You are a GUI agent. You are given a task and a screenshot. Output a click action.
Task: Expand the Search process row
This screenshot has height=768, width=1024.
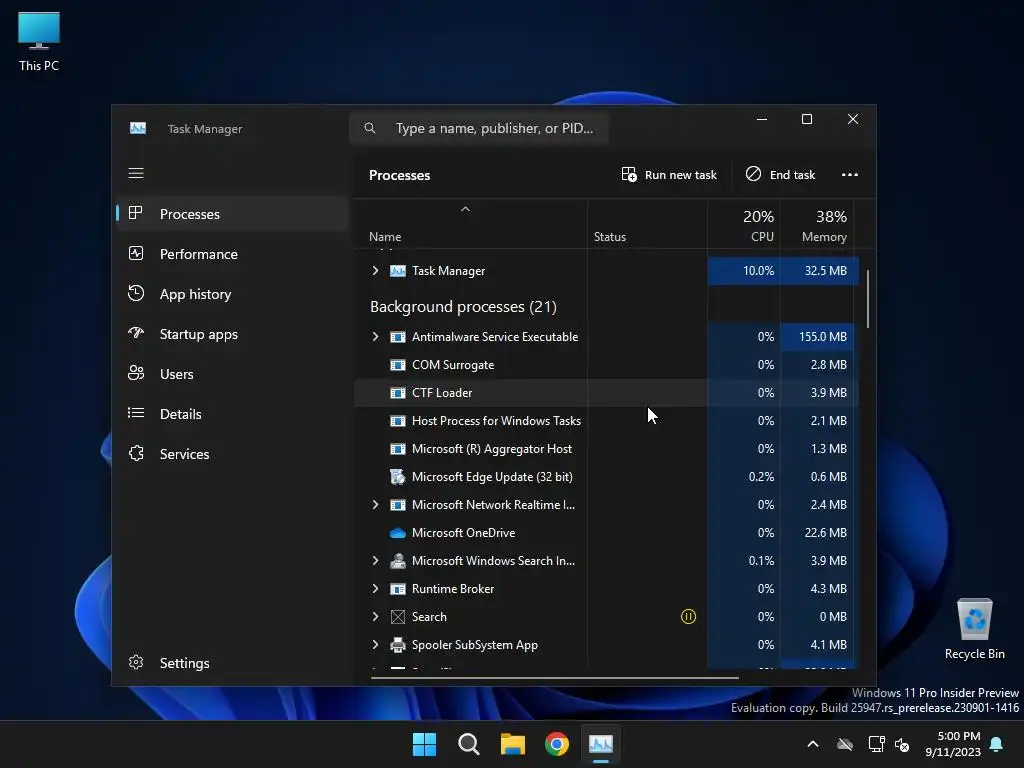click(376, 616)
